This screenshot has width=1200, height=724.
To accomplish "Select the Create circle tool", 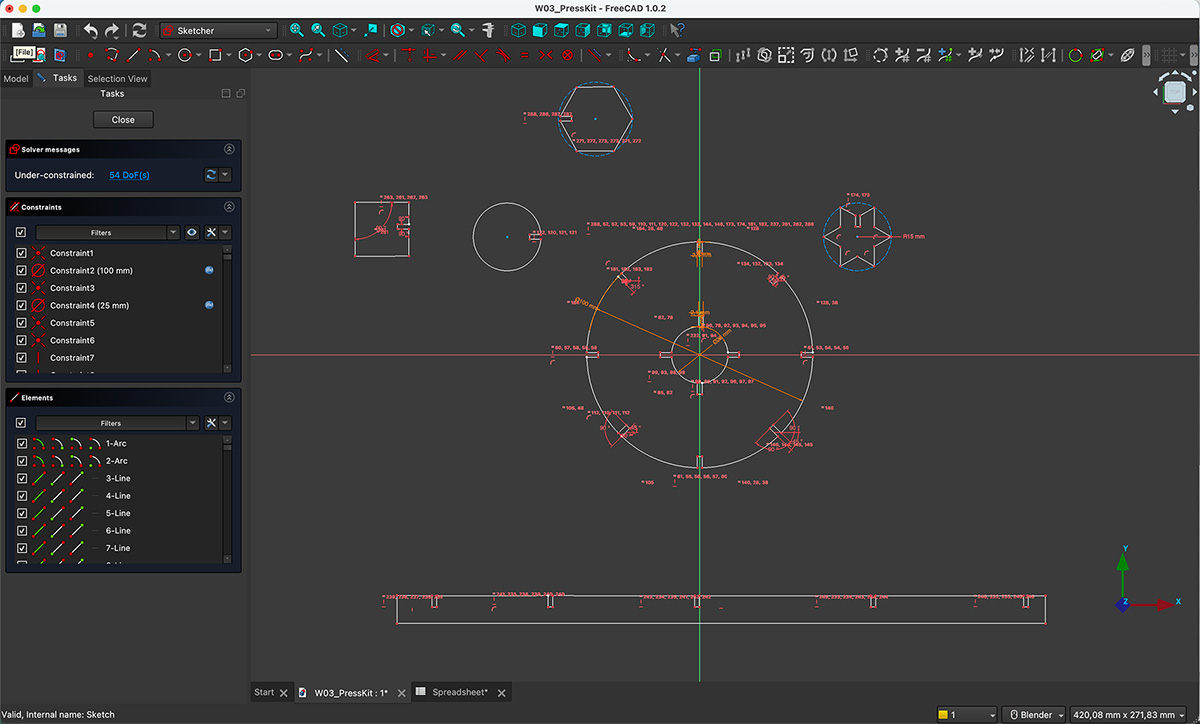I will 184,55.
